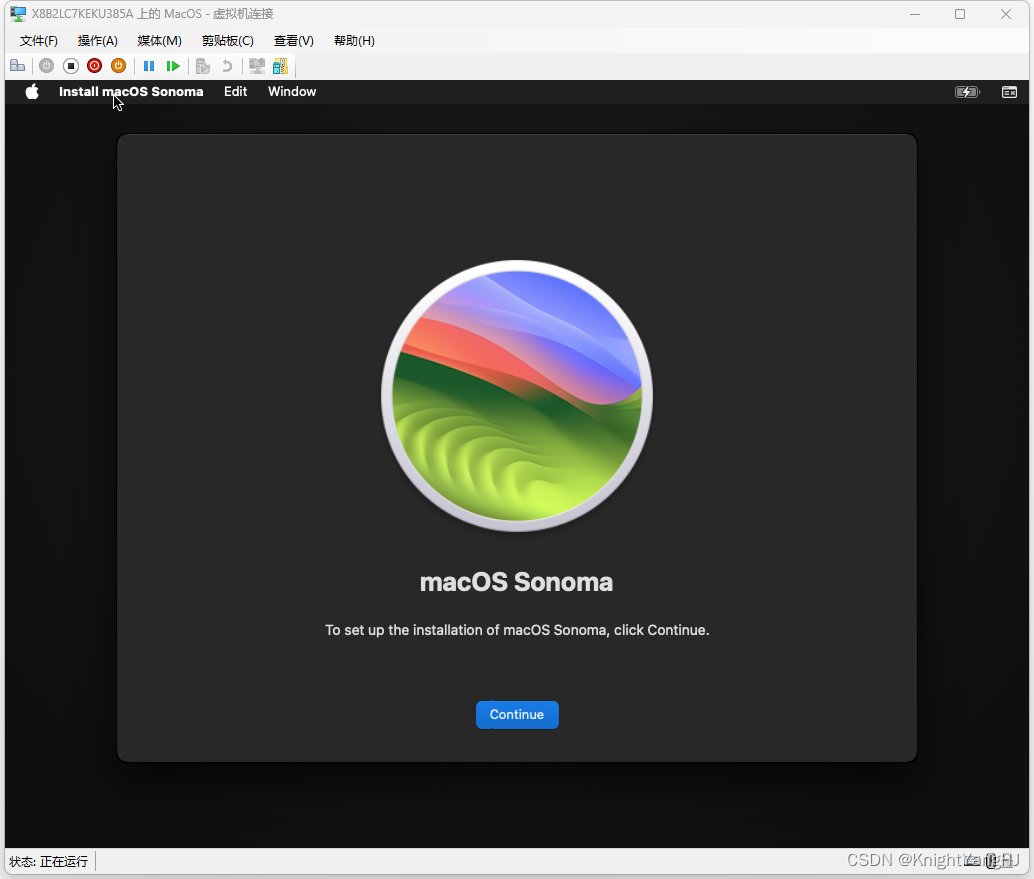The width and height of the screenshot is (1034, 879).
Task: Open the 操作(A) menu
Action: point(98,41)
